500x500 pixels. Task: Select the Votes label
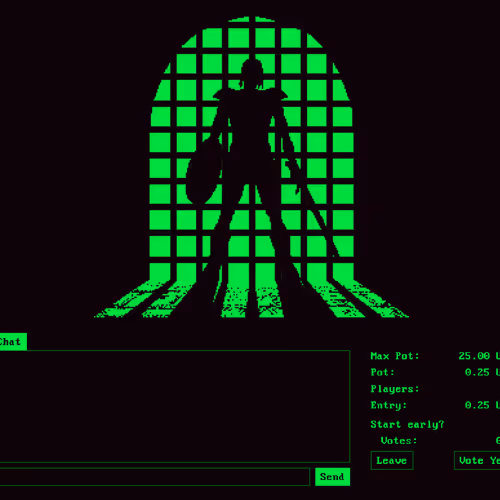(399, 441)
